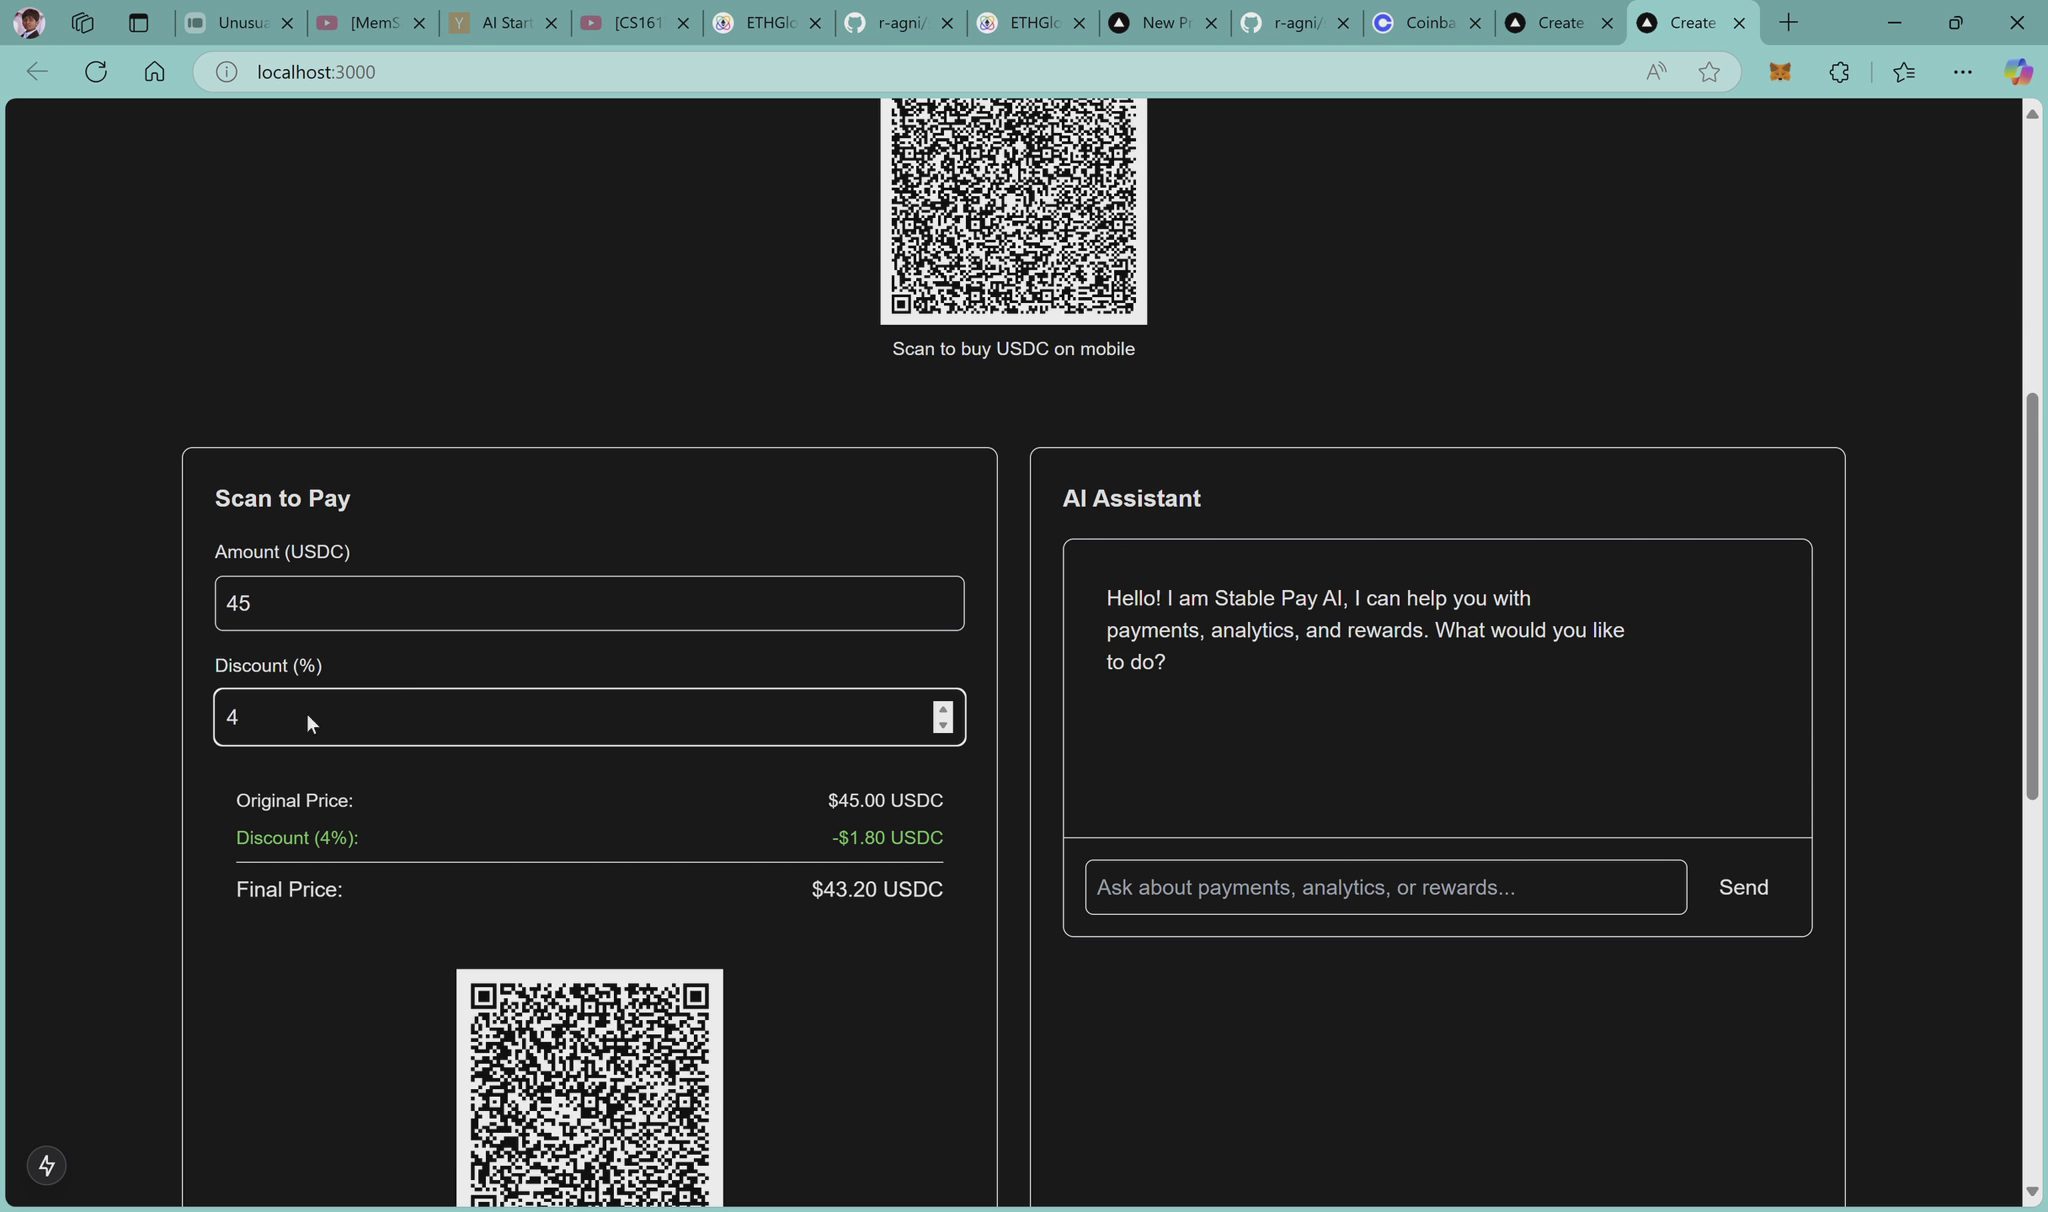This screenshot has width=2048, height=1212.
Task: Open settings and more ellipsis menu
Action: [1962, 71]
